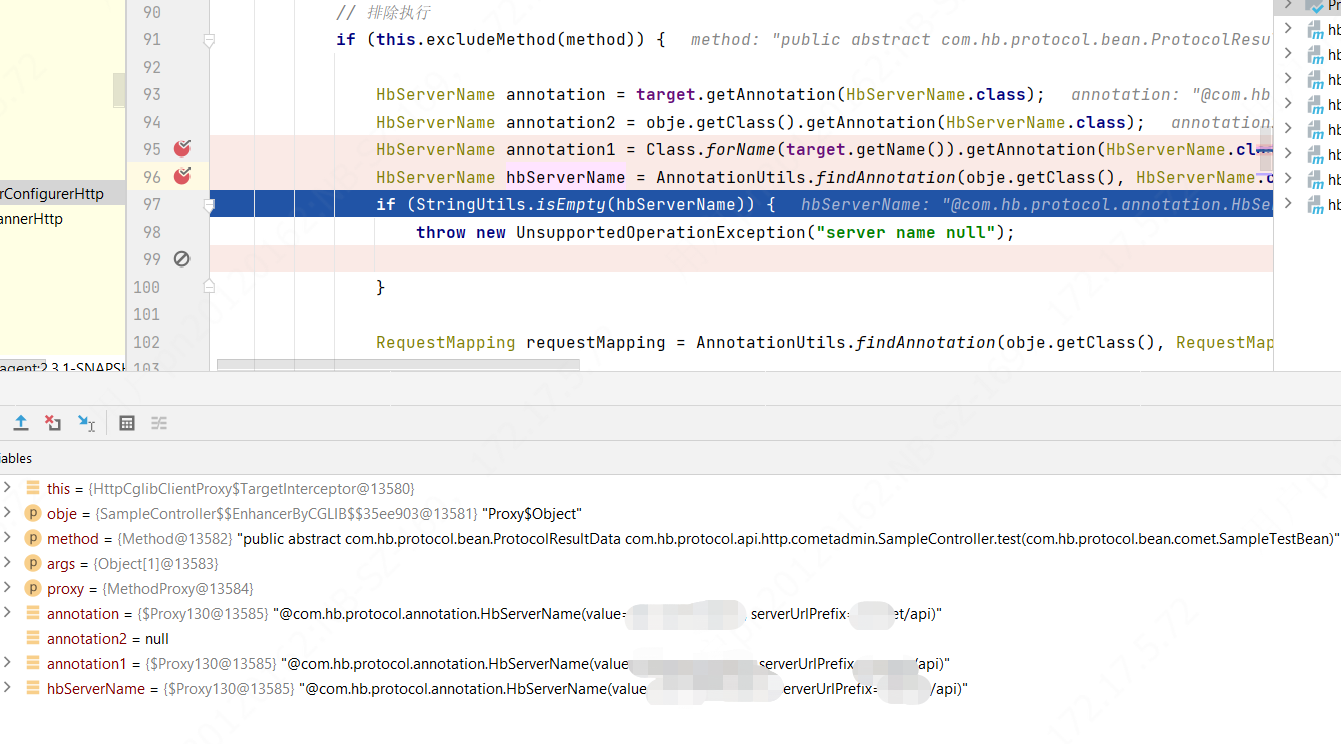Select the 'annerHttp' item in left panel
This screenshot has height=744, width=1341.
tap(32, 219)
